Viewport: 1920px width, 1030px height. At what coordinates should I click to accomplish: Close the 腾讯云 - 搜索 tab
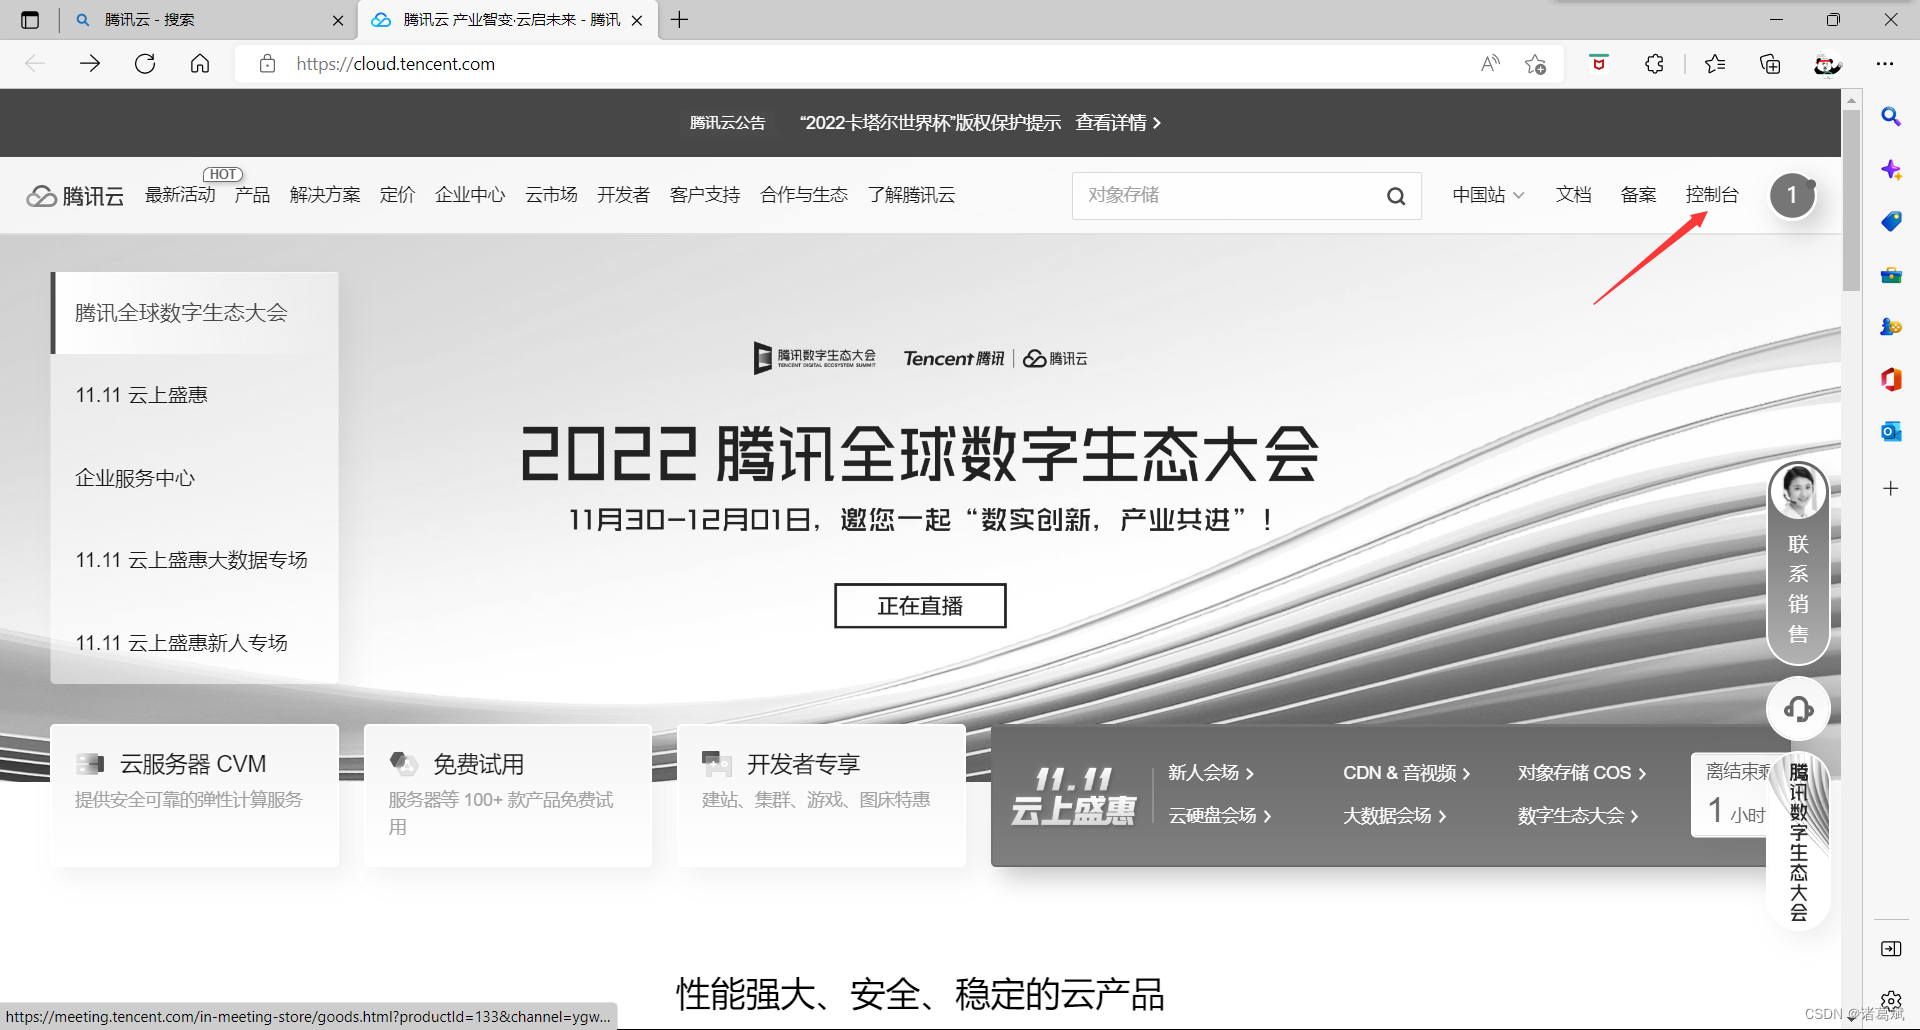(x=338, y=20)
